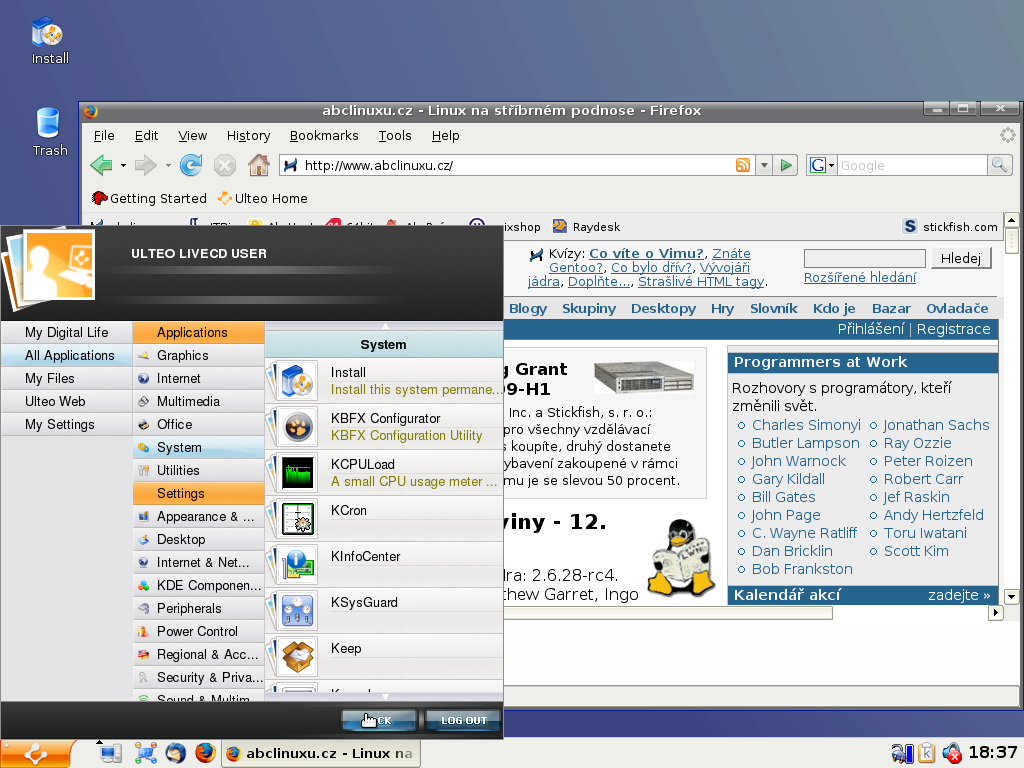Click the page's vertical scrollbar down arrow

click(x=1011, y=596)
